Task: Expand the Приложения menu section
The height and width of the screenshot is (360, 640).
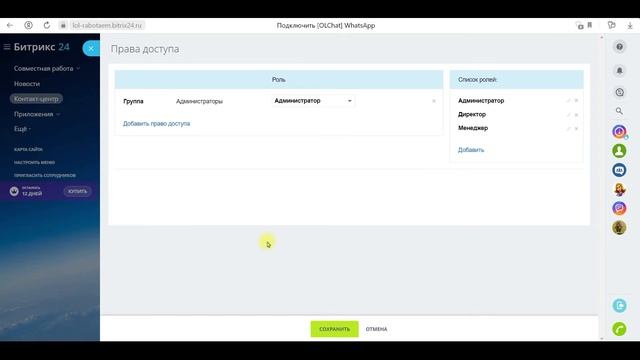Action: coord(37,114)
